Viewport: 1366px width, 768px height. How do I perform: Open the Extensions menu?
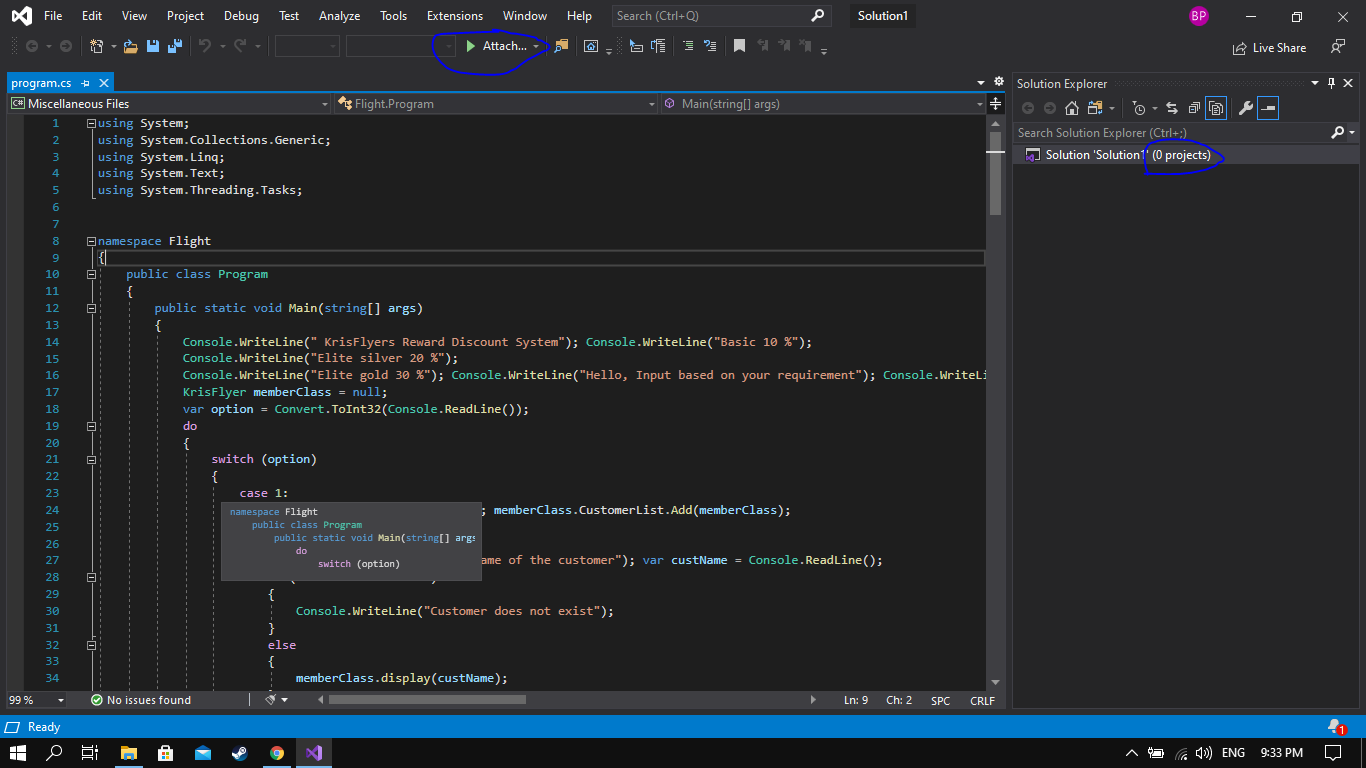(x=454, y=16)
